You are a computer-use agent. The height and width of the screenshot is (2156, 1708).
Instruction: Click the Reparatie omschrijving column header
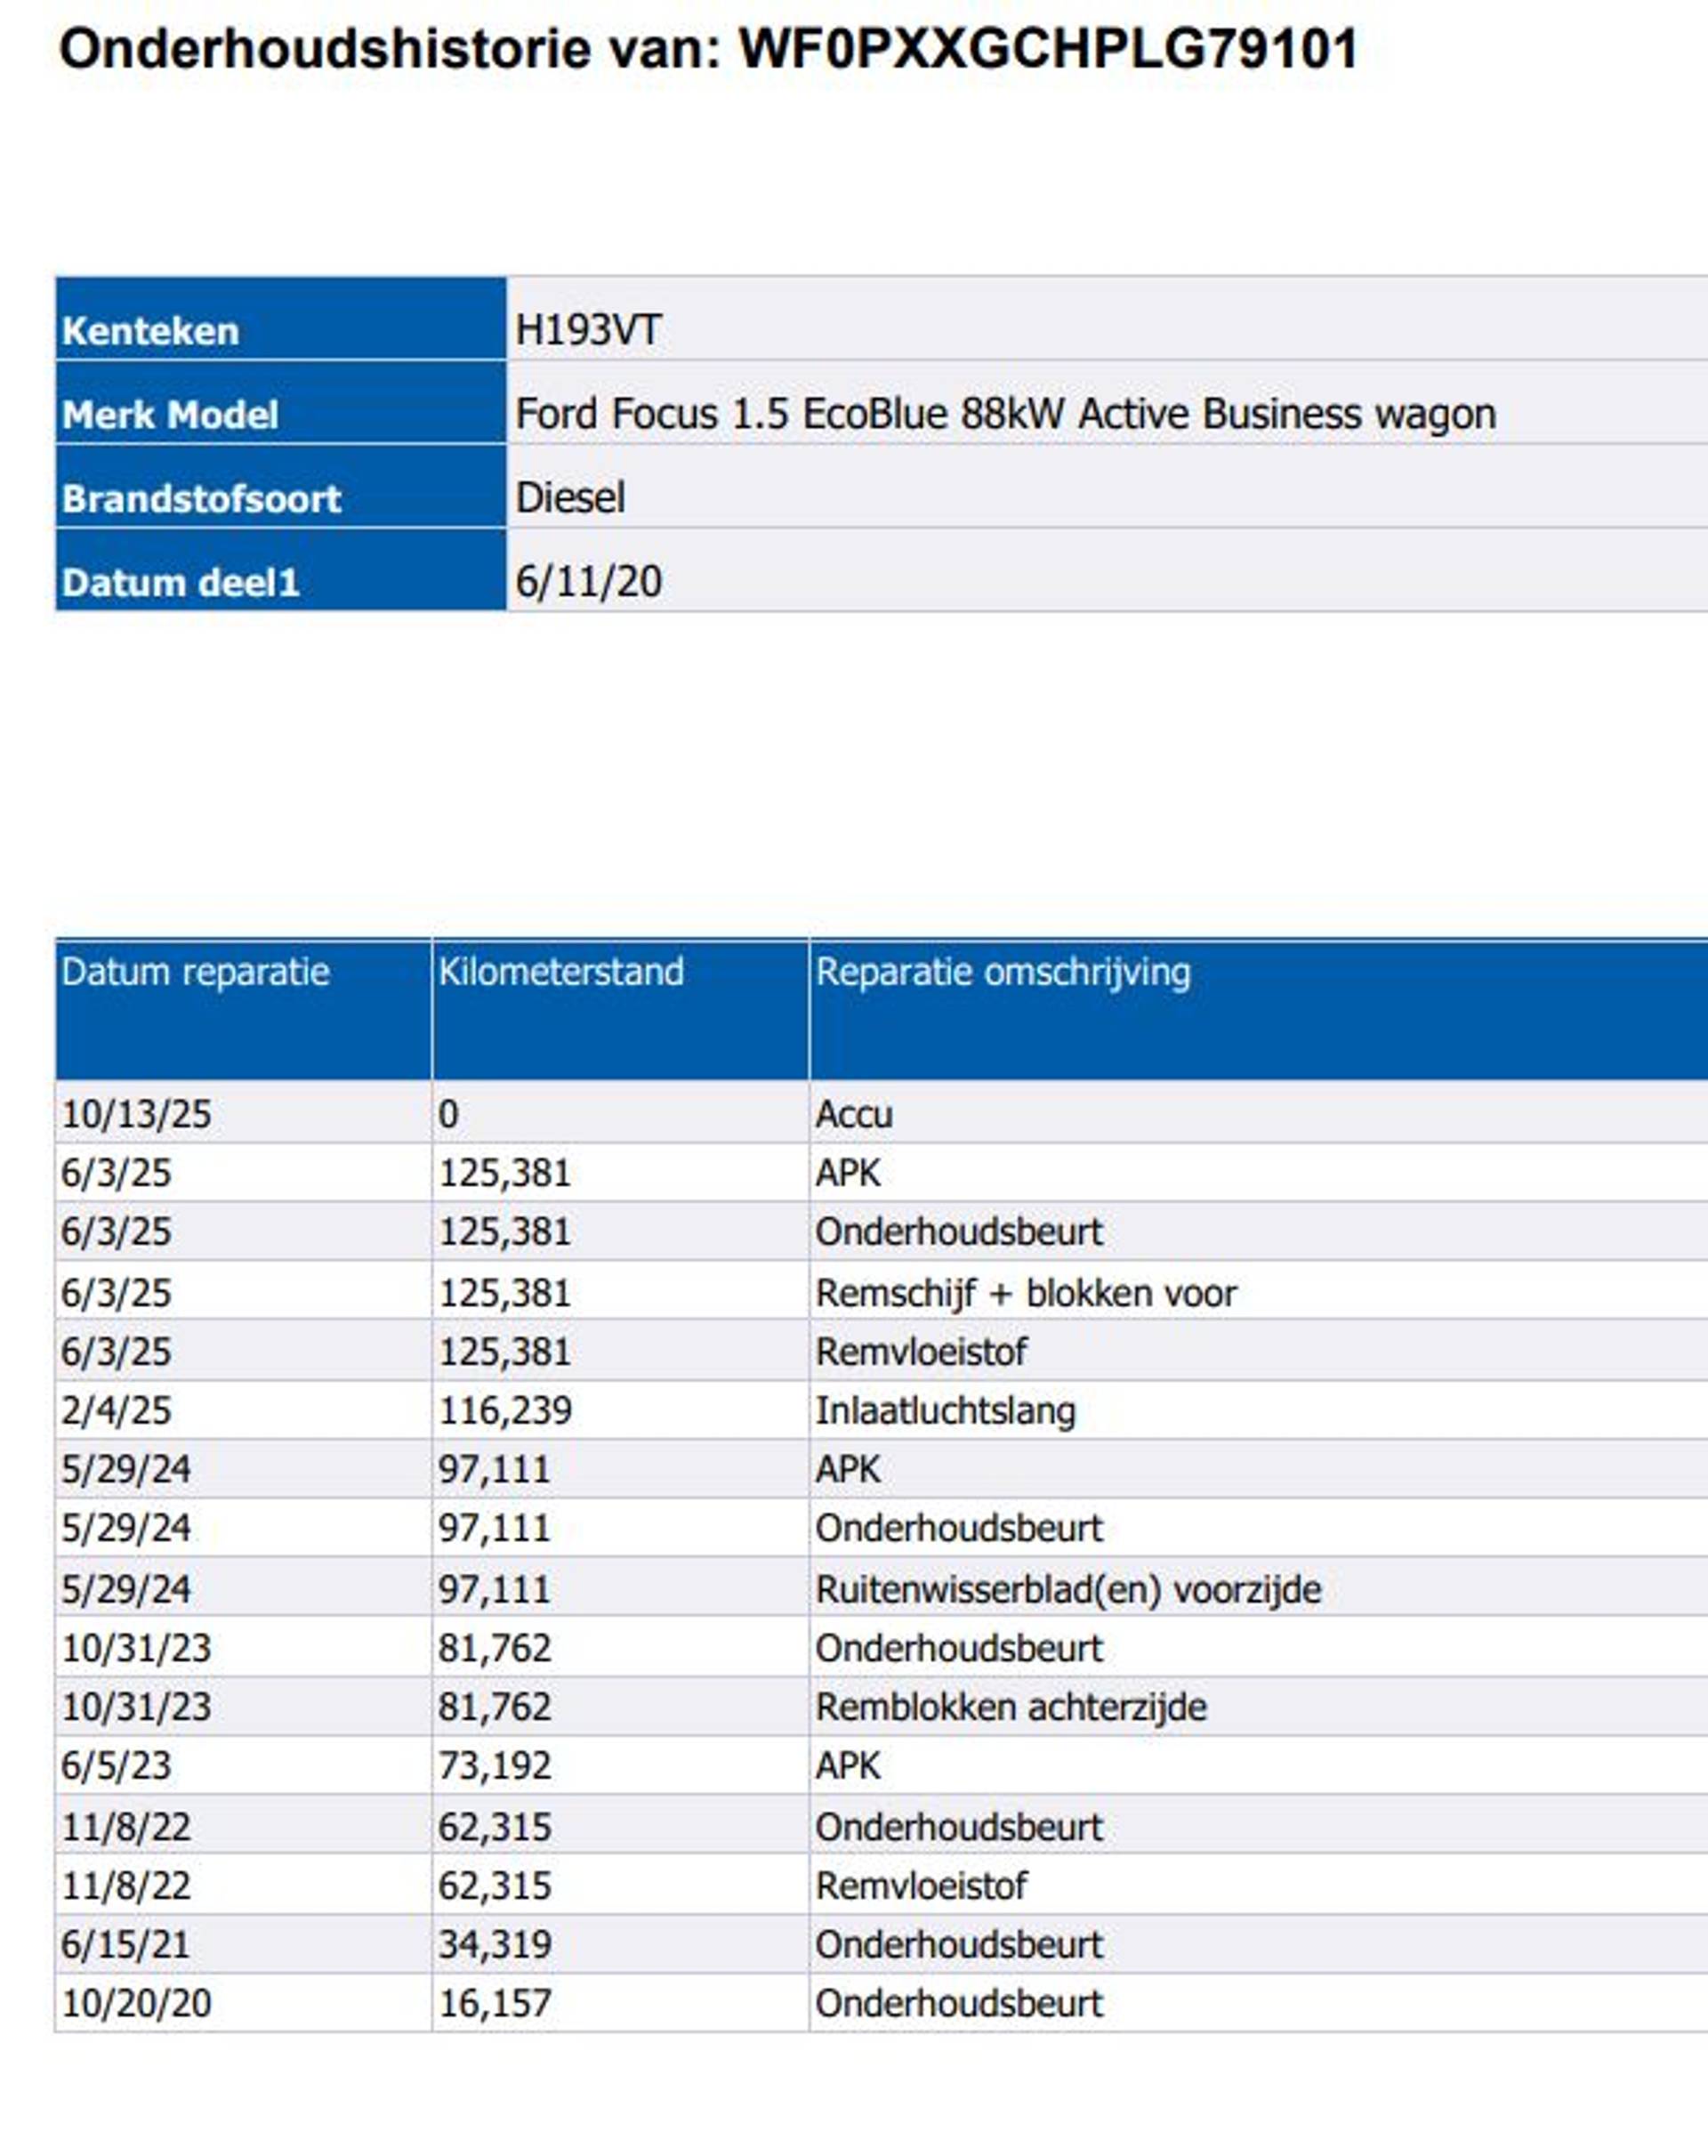[1002, 972]
